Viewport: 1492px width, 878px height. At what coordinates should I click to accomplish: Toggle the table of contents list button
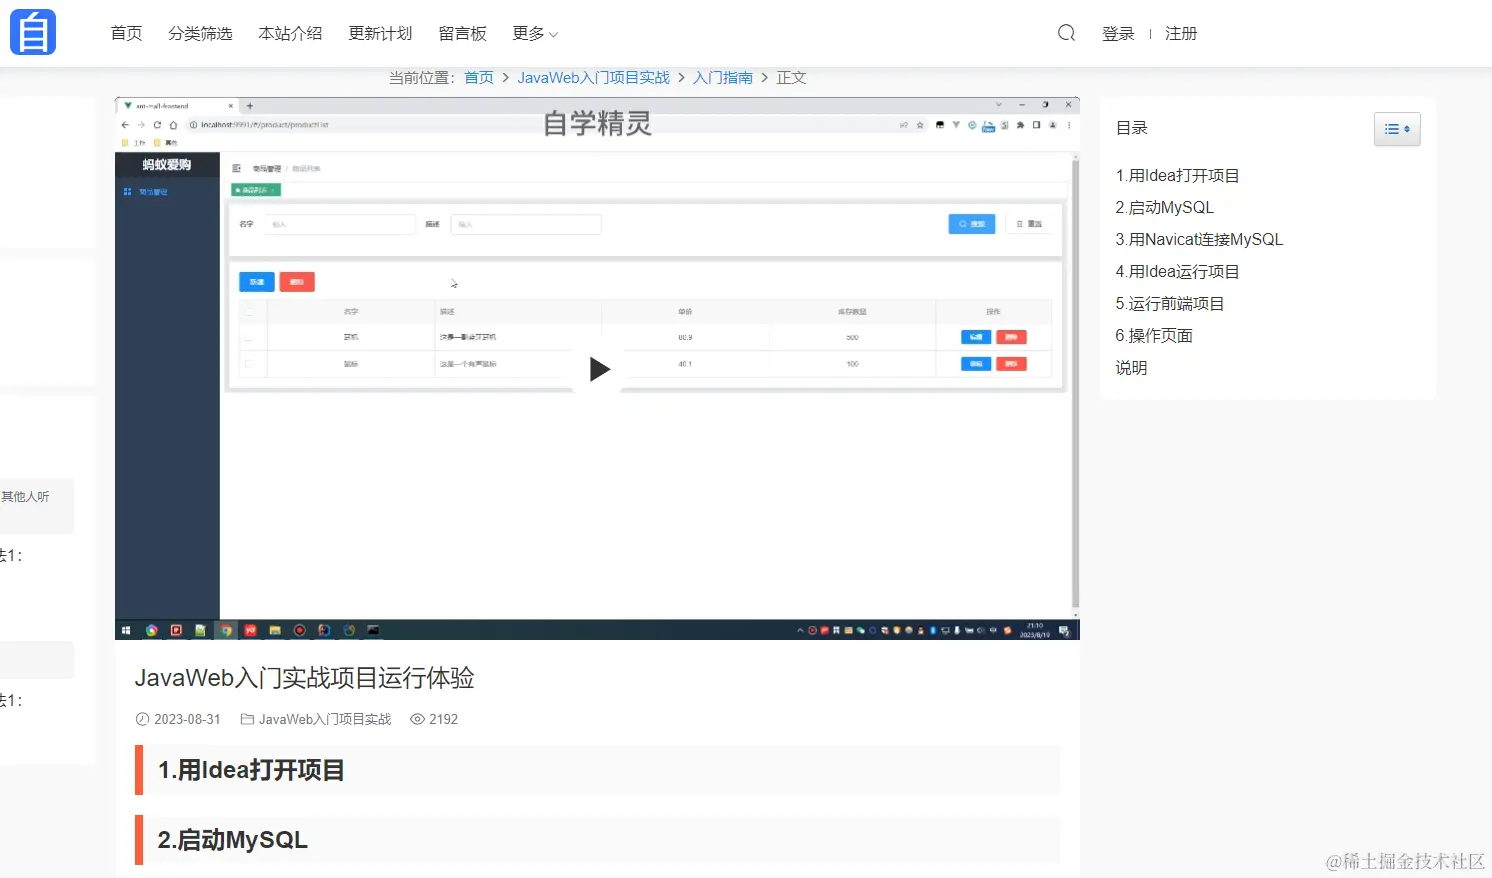pos(1397,129)
